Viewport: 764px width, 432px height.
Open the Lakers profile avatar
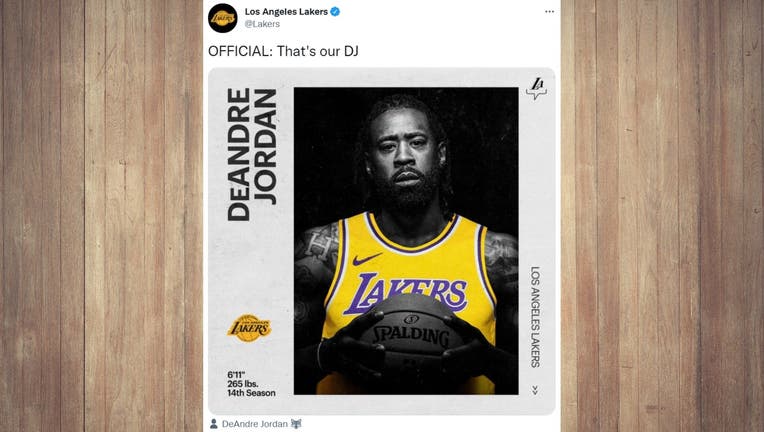[x=223, y=18]
